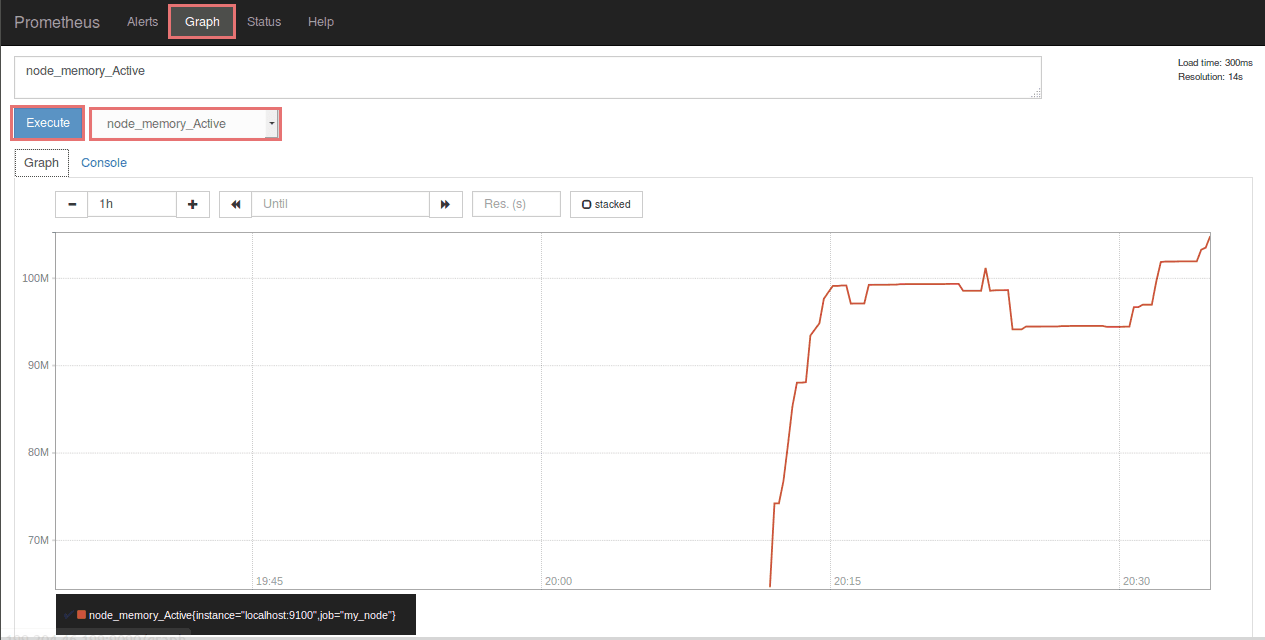Open the Status menu in navbar

click(264, 22)
